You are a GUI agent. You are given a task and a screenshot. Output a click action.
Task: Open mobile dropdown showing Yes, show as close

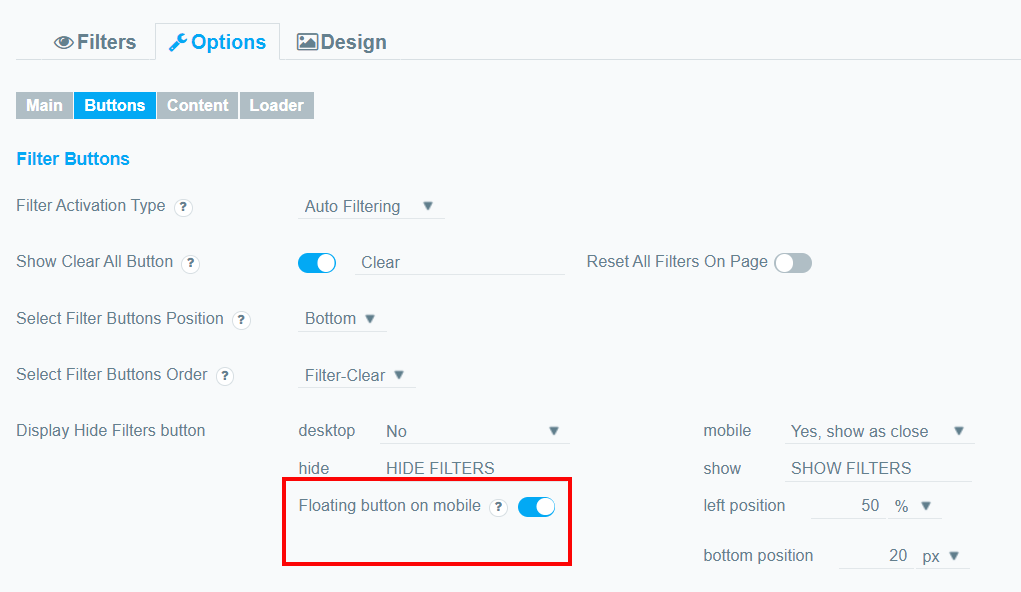[880, 431]
